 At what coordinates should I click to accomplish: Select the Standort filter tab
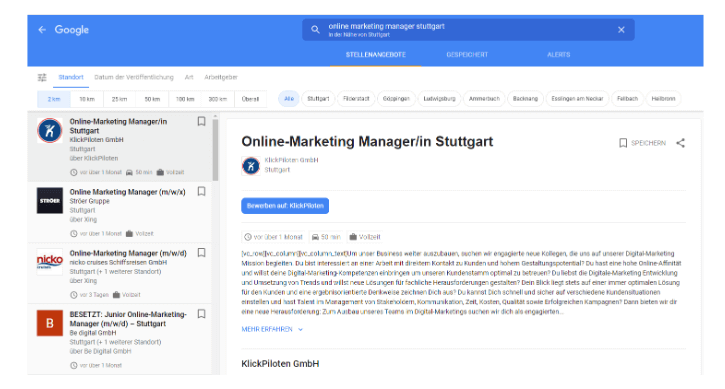[x=71, y=77]
